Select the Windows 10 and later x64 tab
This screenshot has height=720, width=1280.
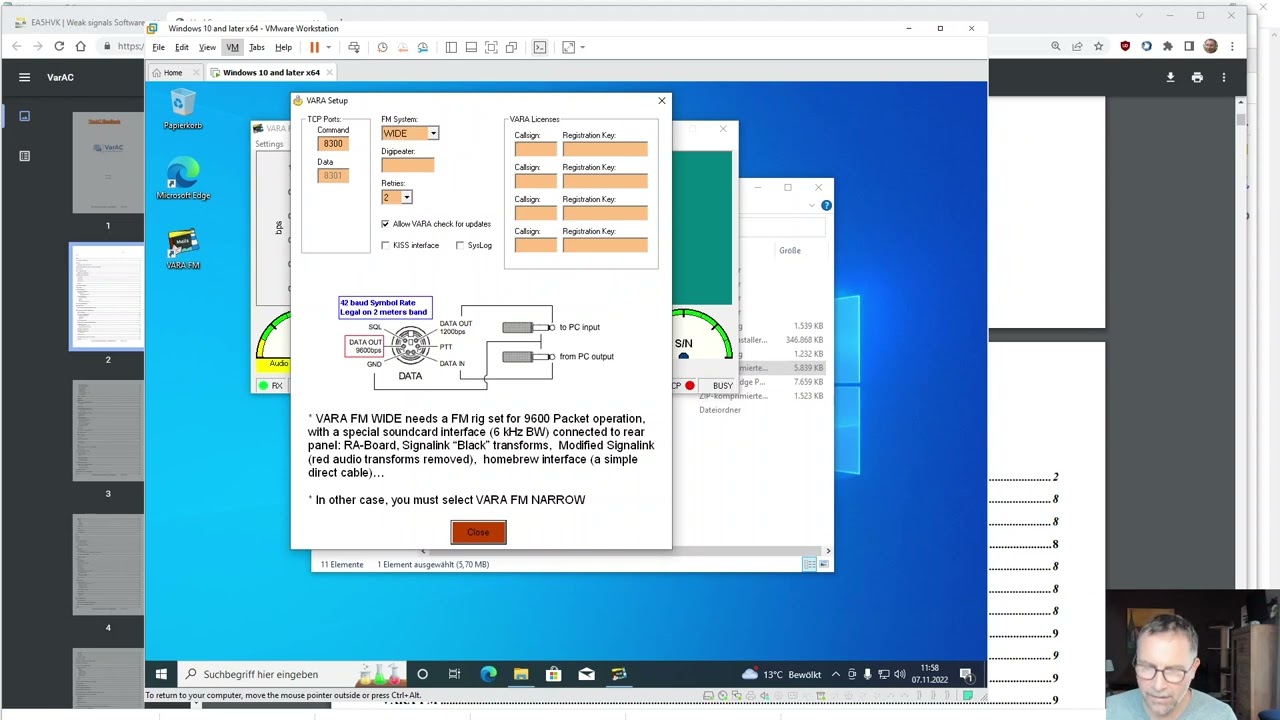point(271,72)
